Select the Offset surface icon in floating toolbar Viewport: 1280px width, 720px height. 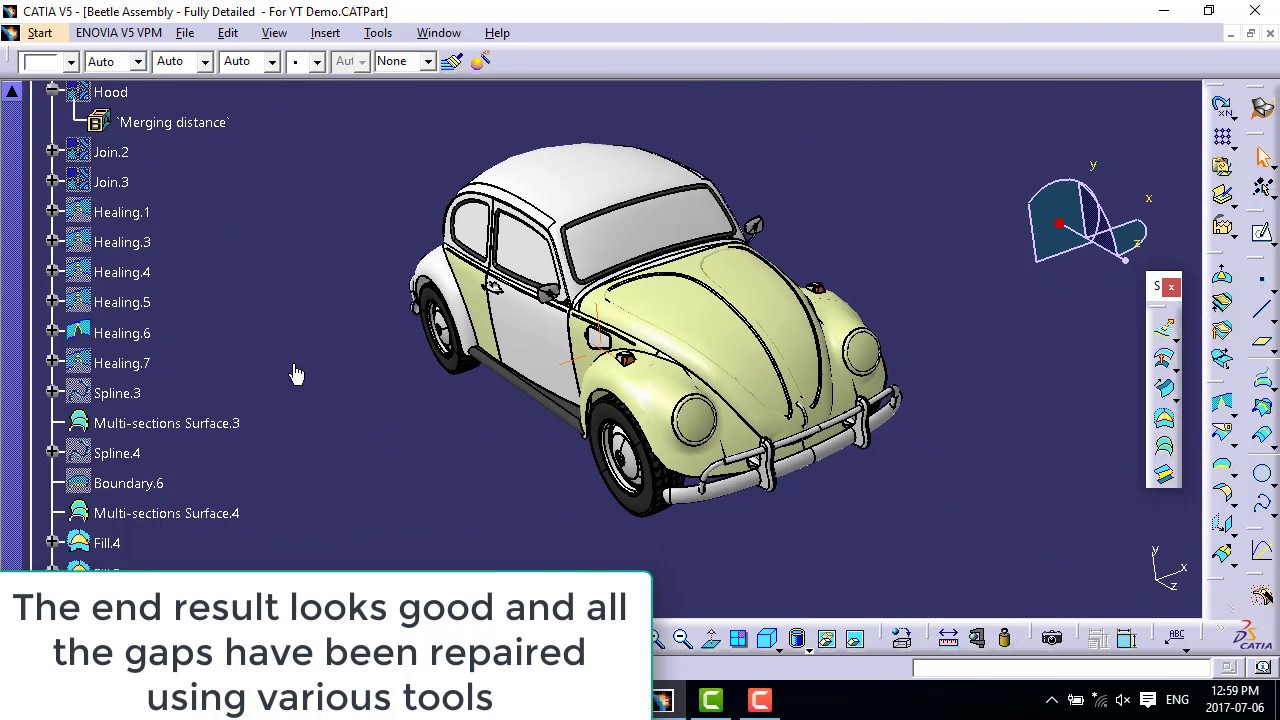coord(1164,357)
